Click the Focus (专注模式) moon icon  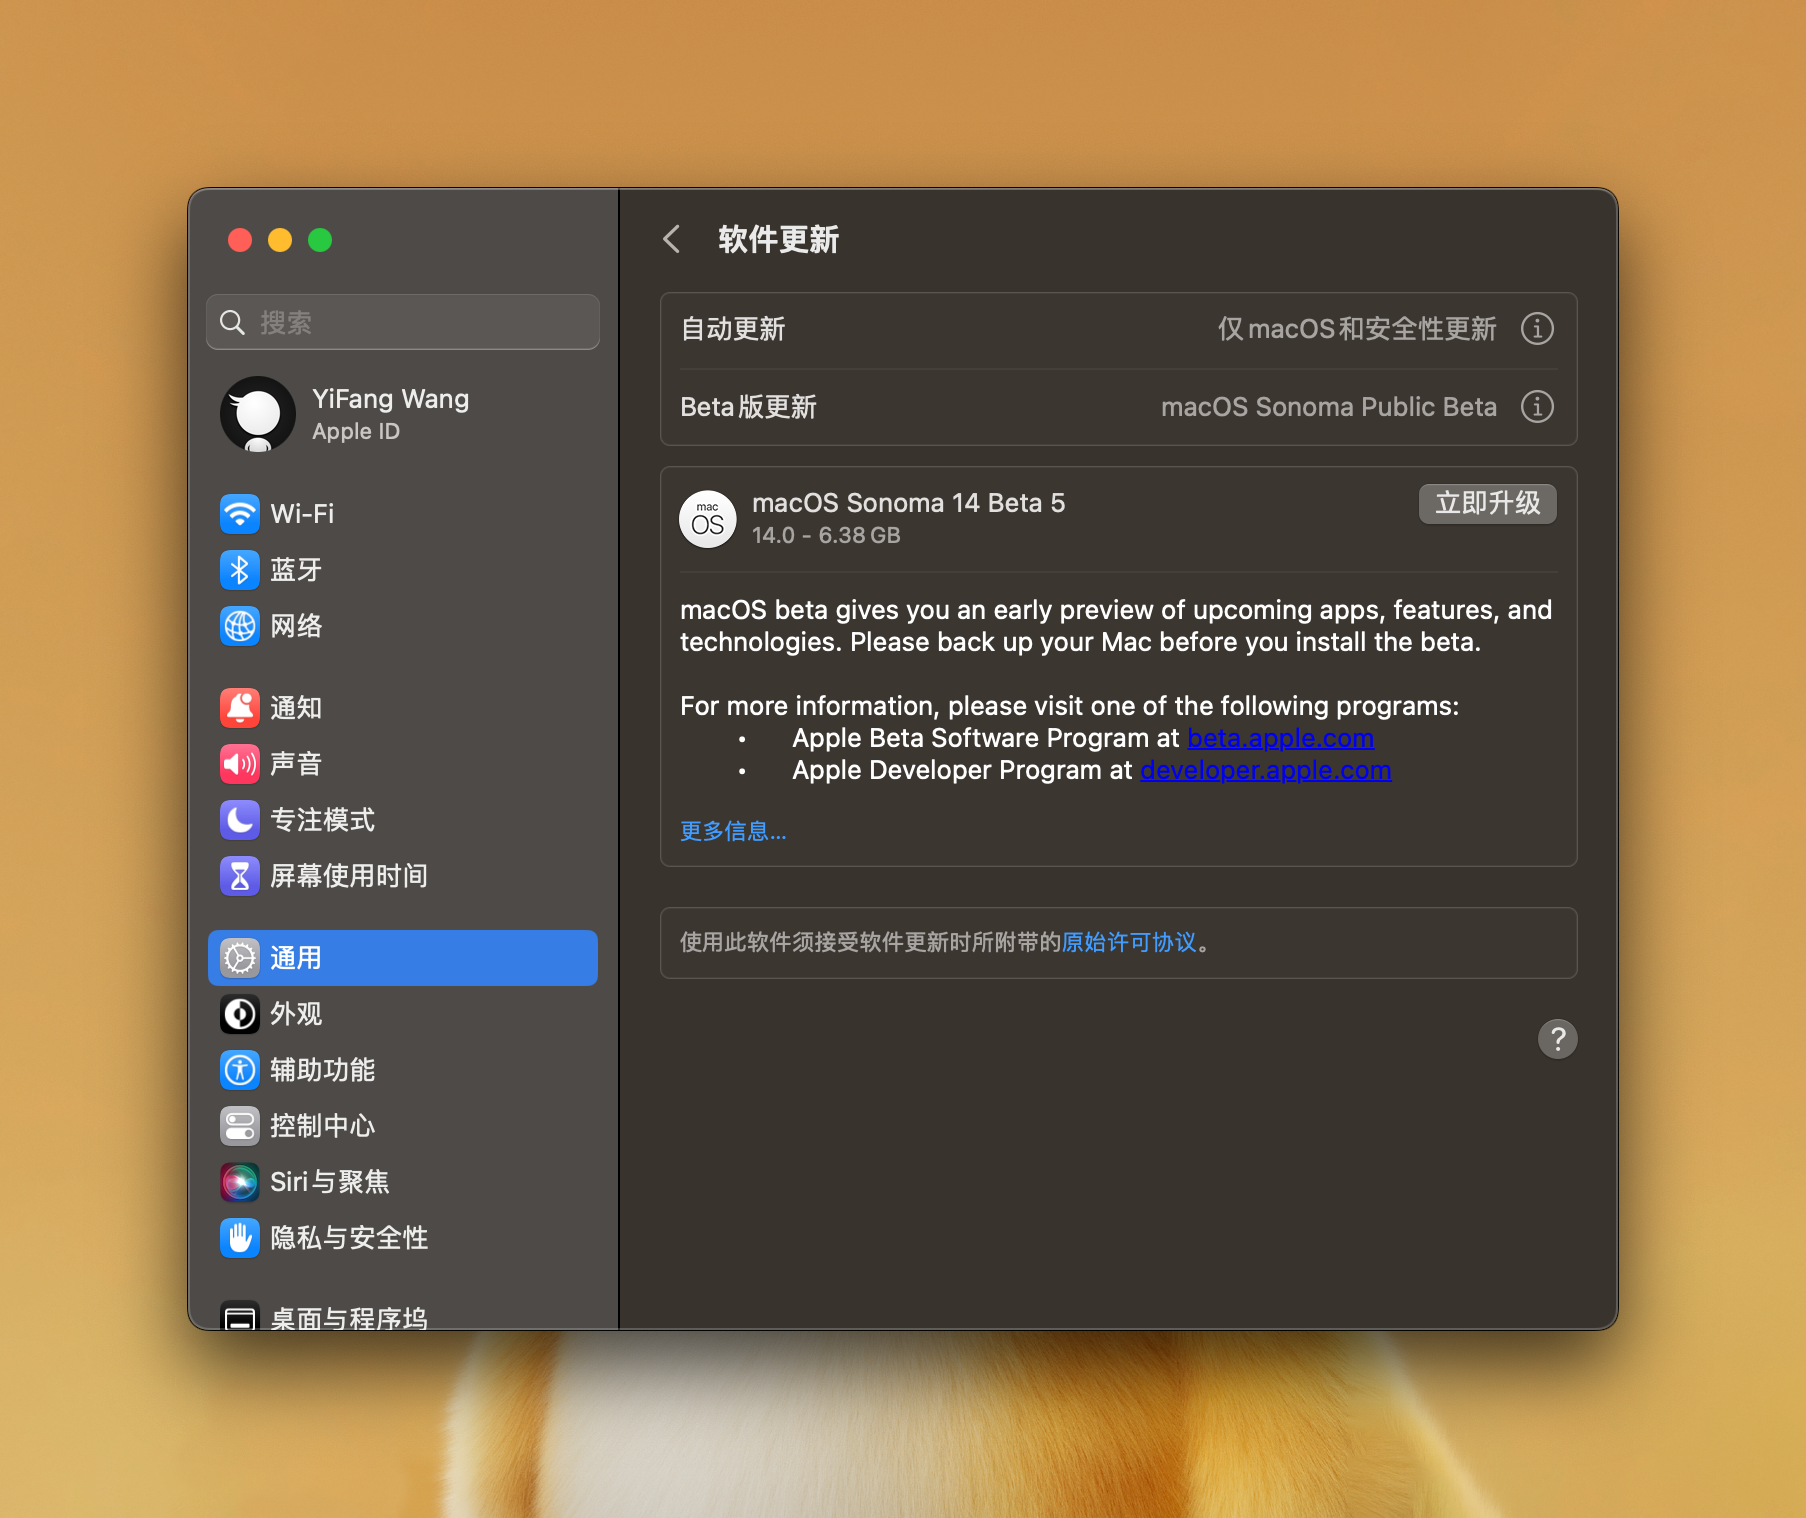tap(240, 820)
